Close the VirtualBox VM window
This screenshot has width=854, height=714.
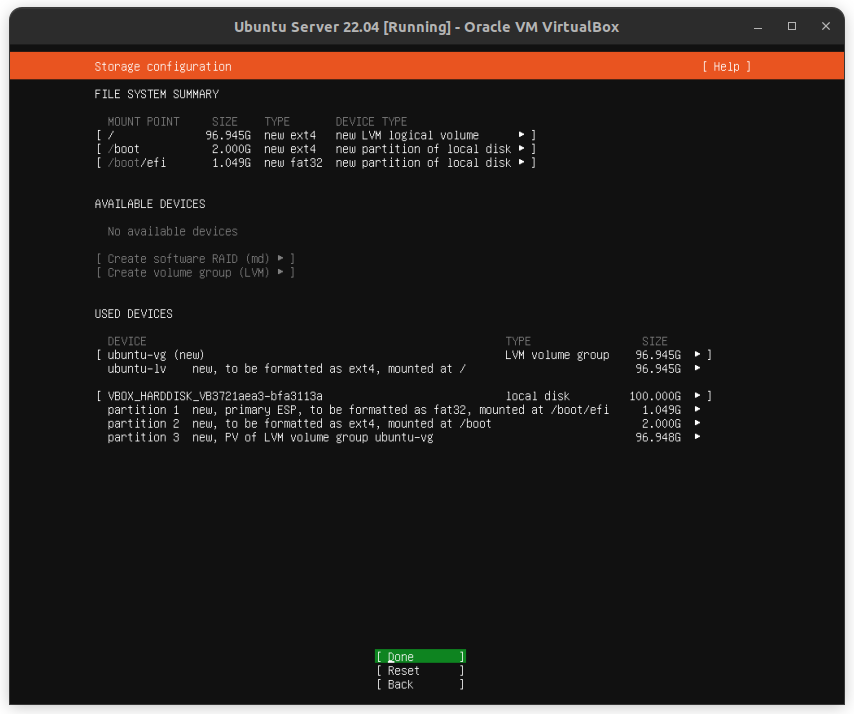click(826, 26)
